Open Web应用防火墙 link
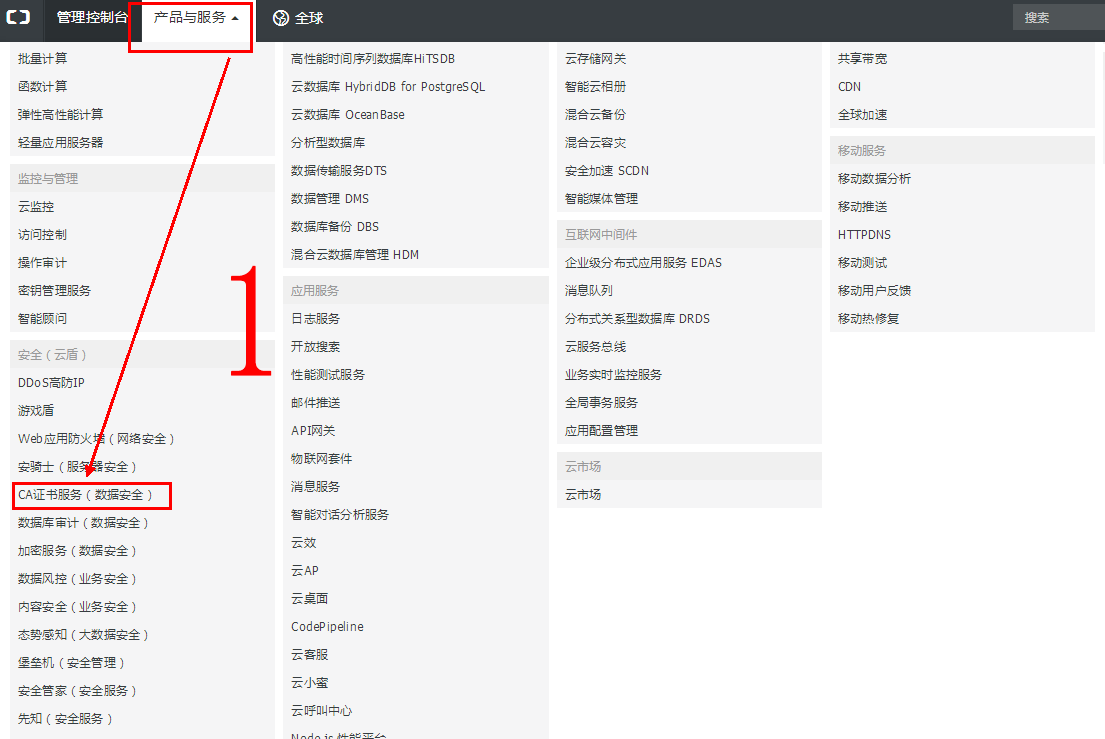Image resolution: width=1105 pixels, height=739 pixels. point(97,439)
